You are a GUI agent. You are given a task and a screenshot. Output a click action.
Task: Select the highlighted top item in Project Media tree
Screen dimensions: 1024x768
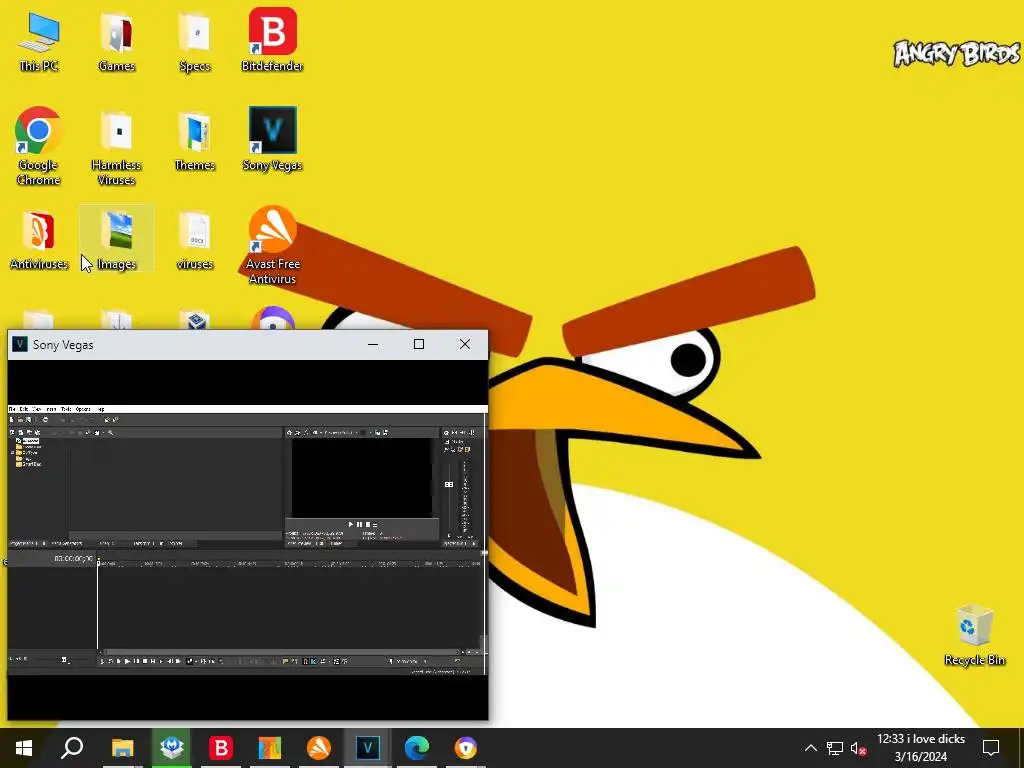tap(31, 441)
